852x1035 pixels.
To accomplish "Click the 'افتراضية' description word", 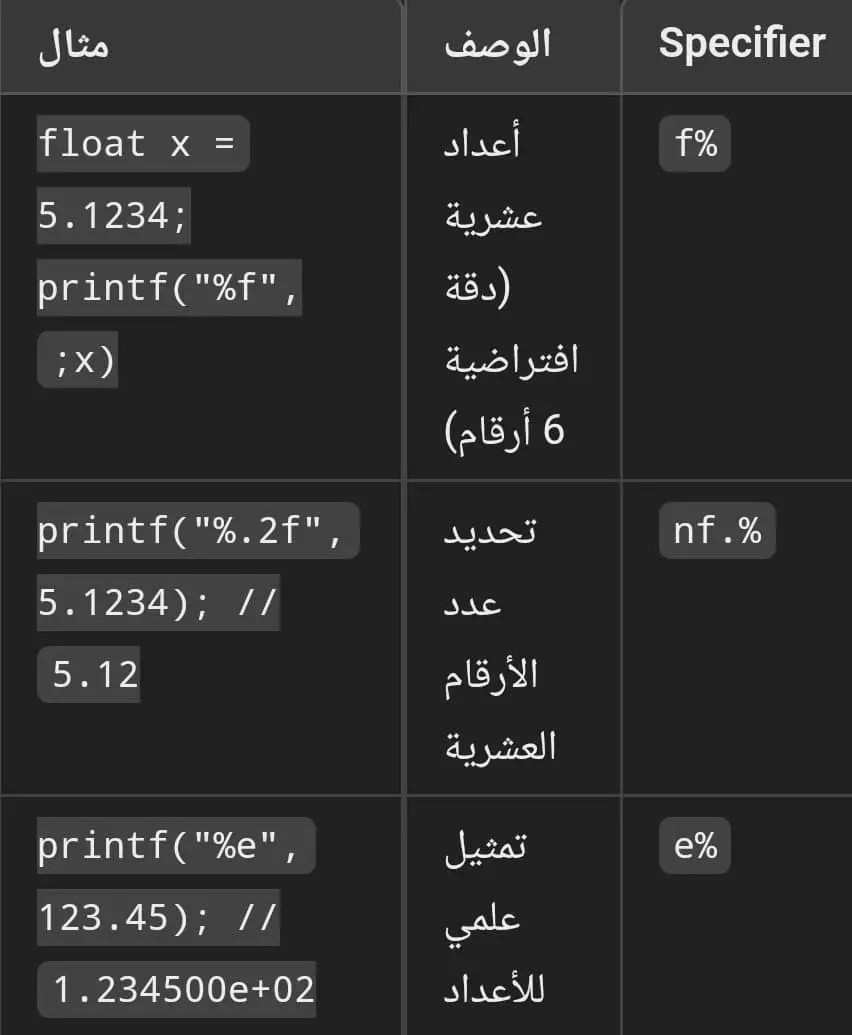I will pyautogui.click(x=511, y=360).
